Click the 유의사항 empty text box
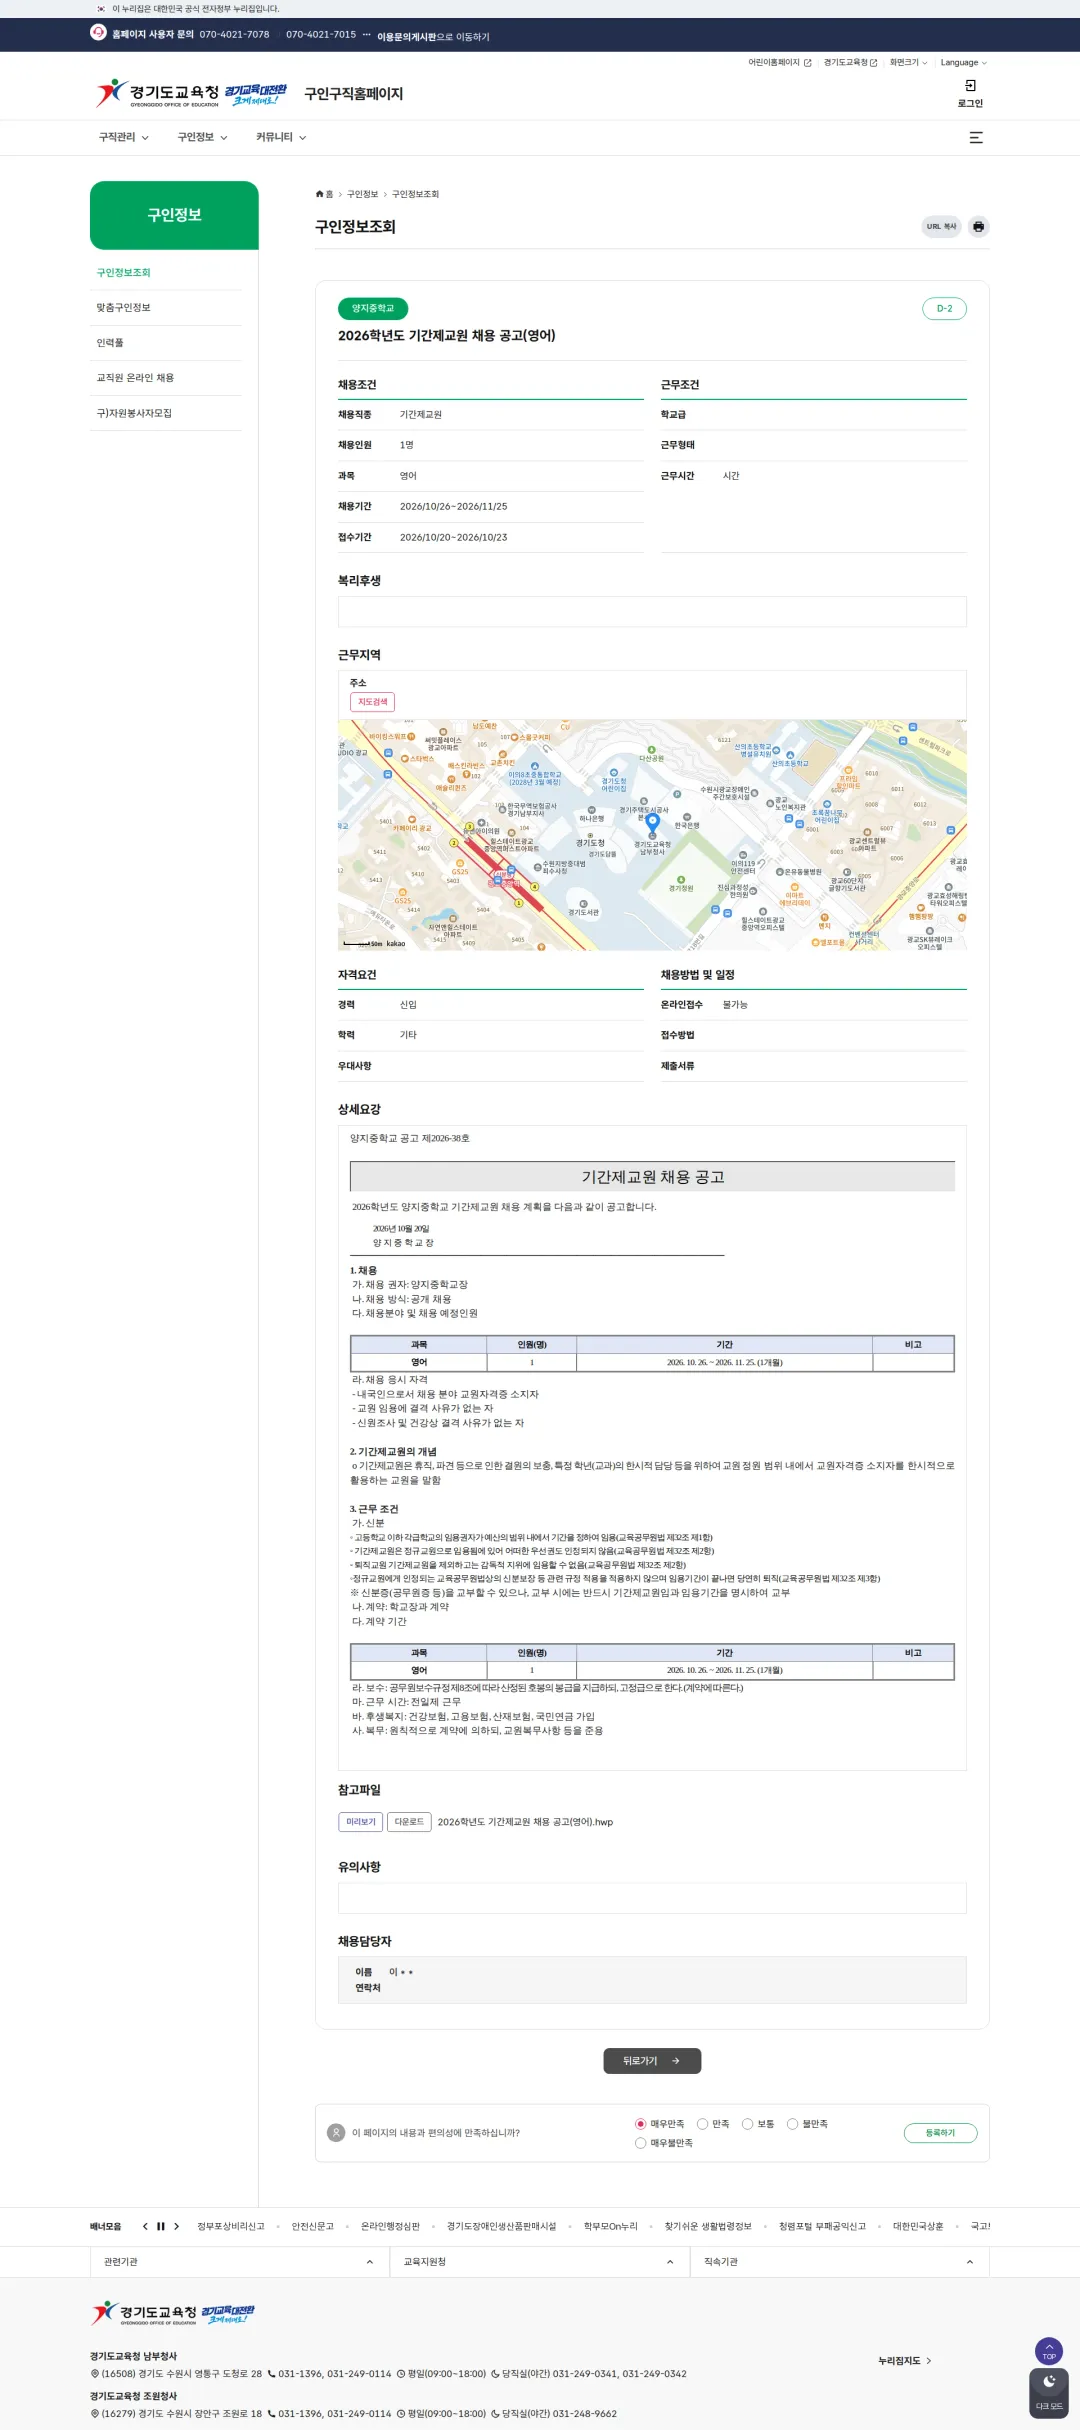1080x2430 pixels. (652, 1898)
